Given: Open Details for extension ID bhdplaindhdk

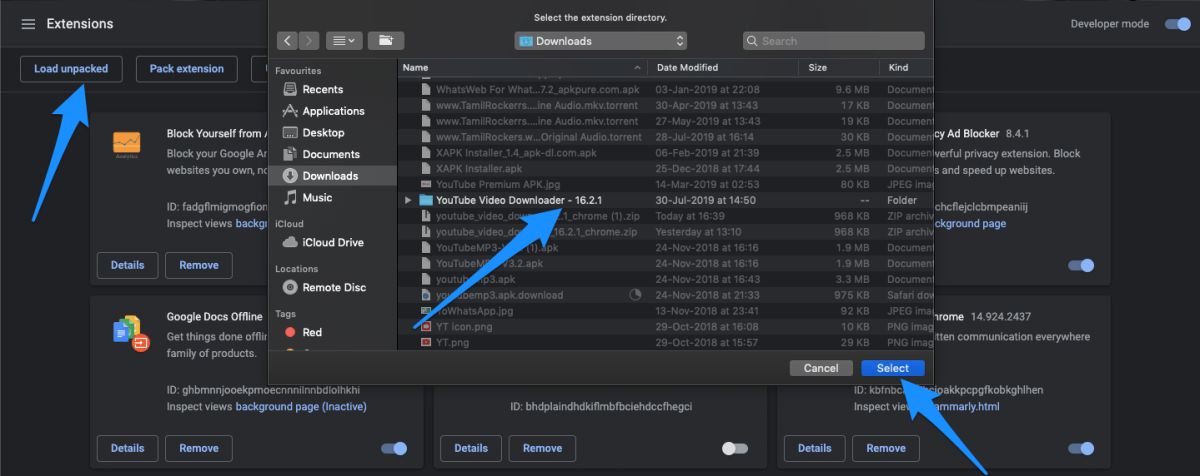Looking at the screenshot, I should click(x=471, y=448).
